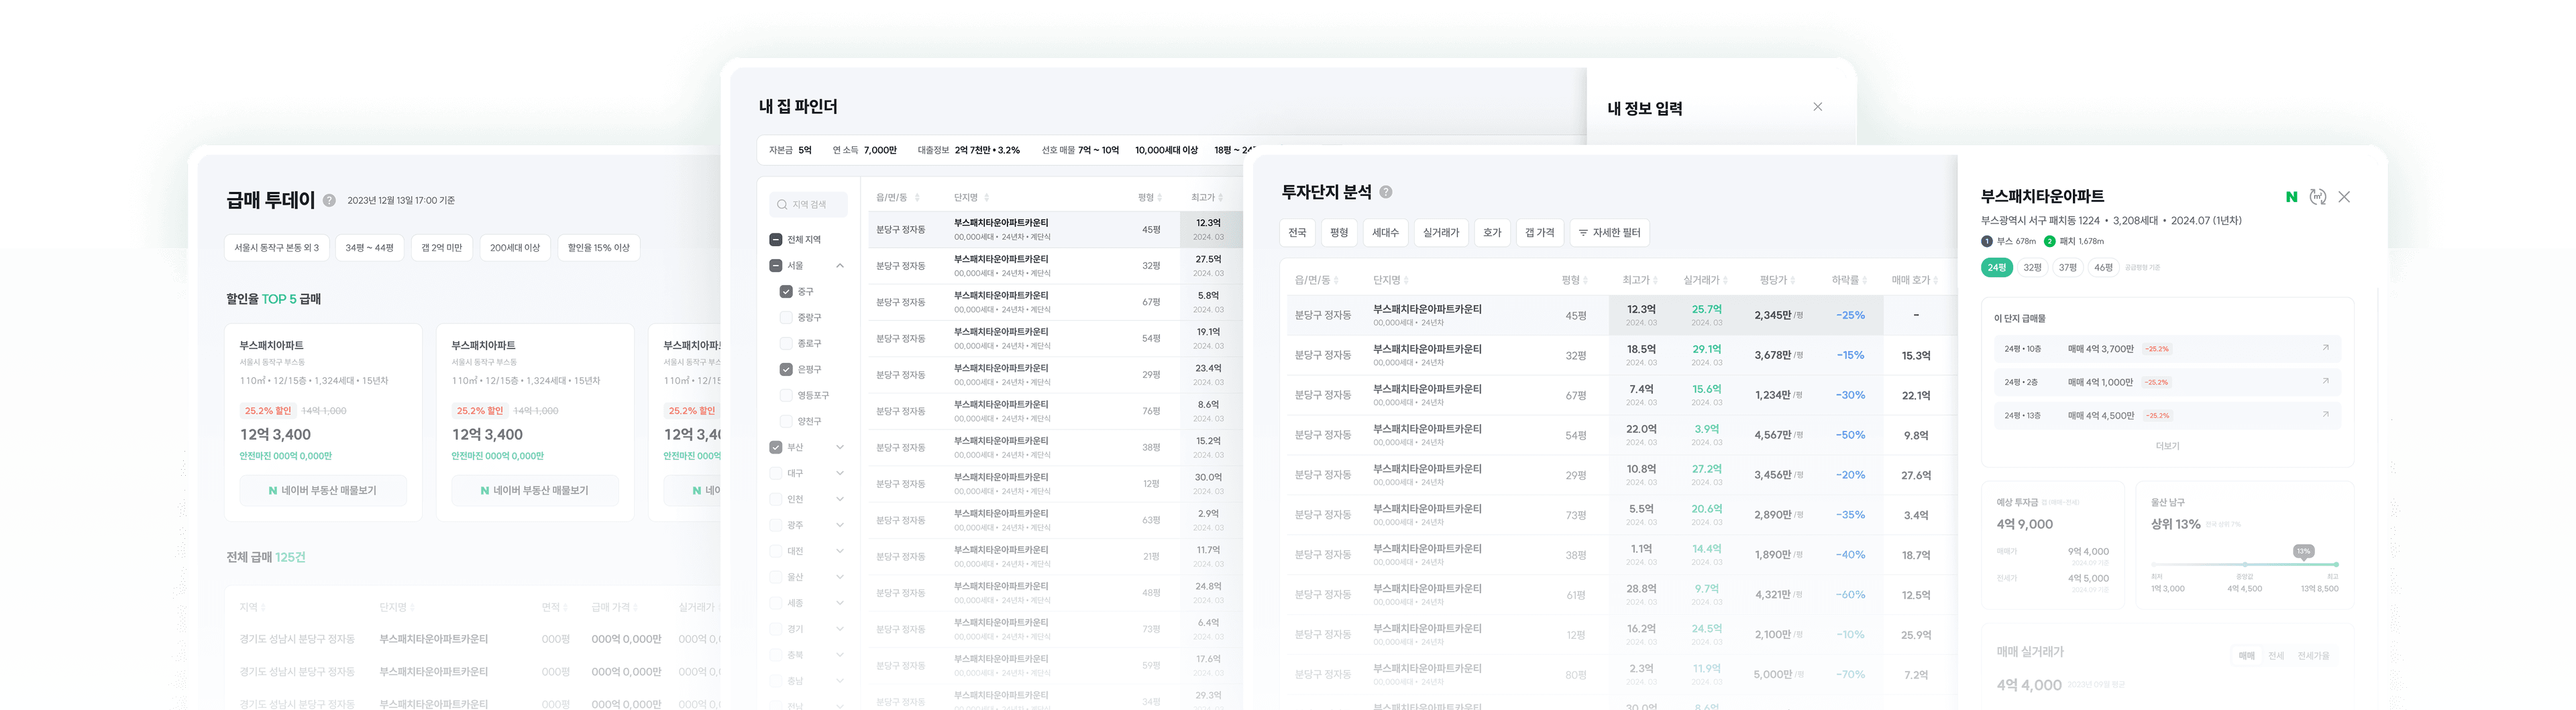2576x710 pixels.
Task: Expand the 부산 district list
Action: 840,447
